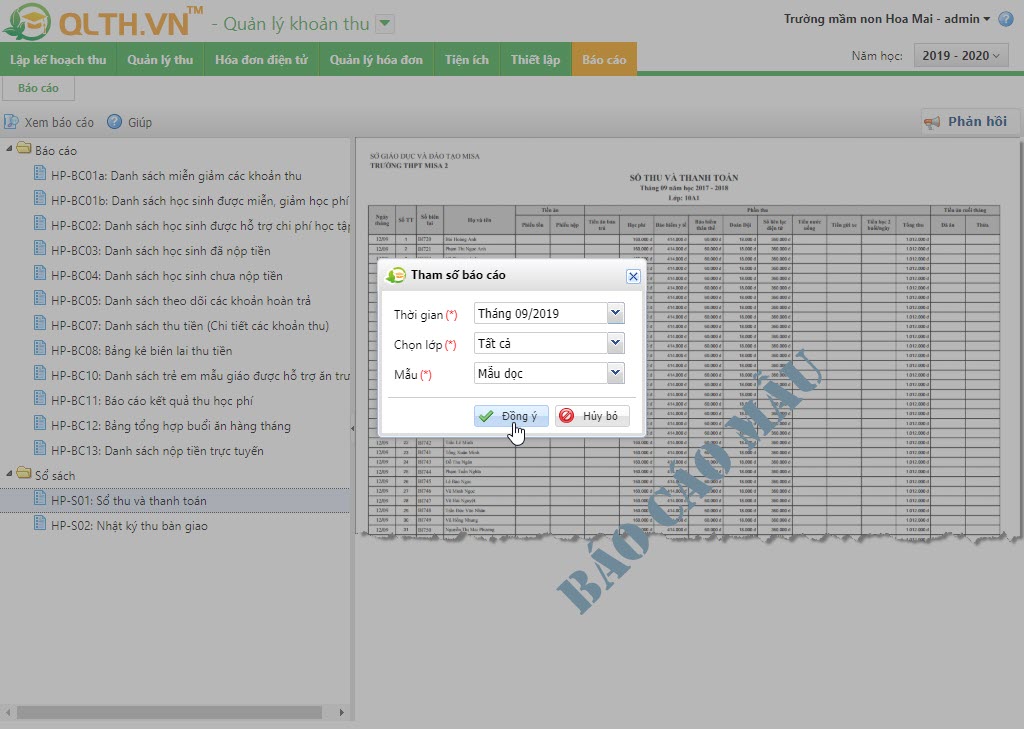Click the Báo cáo sub tab
The width and height of the screenshot is (1024, 729).
click(x=39, y=88)
